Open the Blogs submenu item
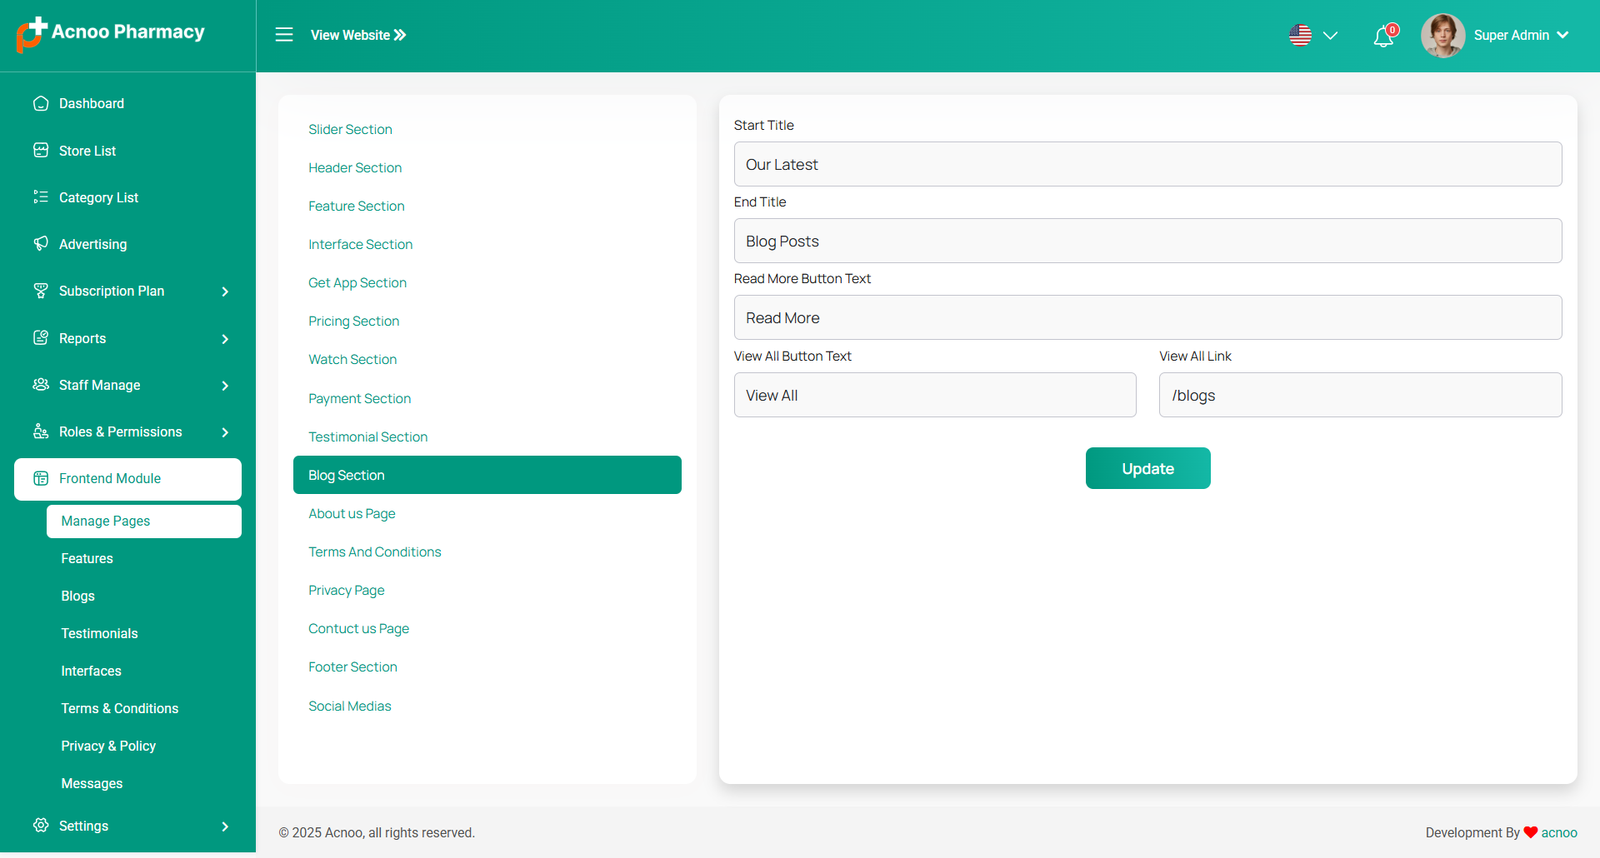The width and height of the screenshot is (1600, 858). (78, 596)
